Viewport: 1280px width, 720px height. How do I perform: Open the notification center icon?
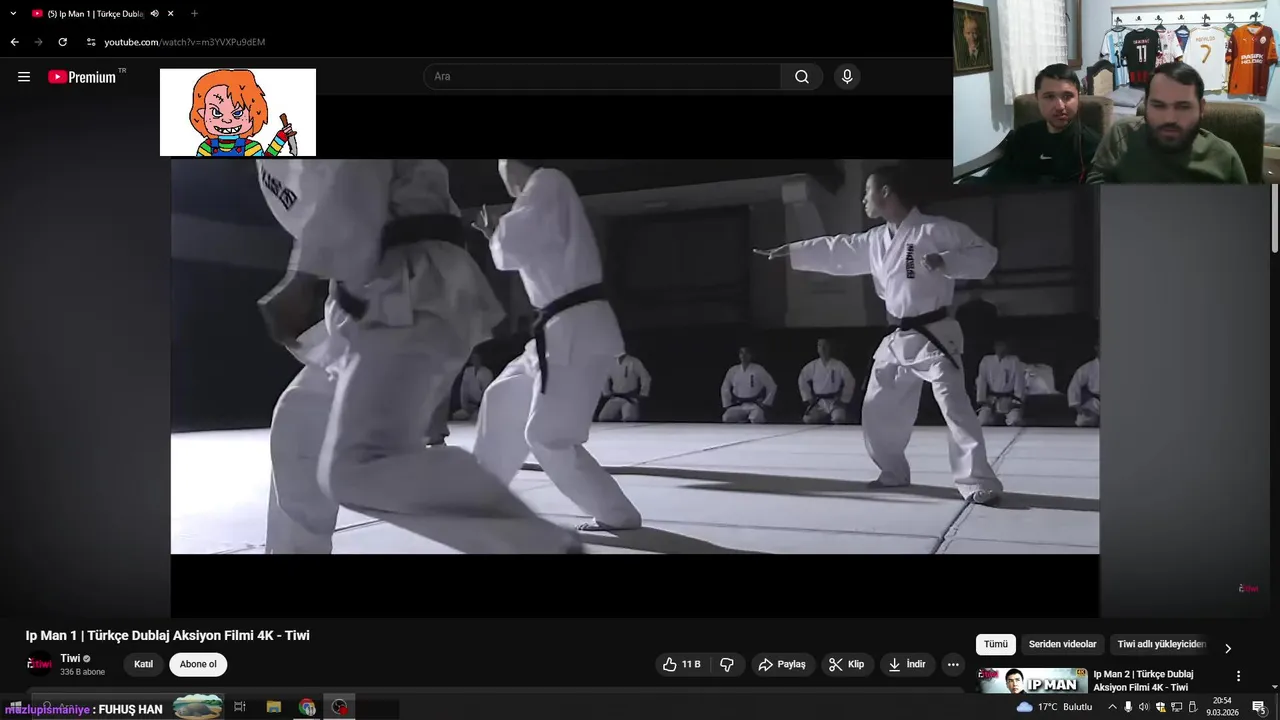(x=1259, y=707)
